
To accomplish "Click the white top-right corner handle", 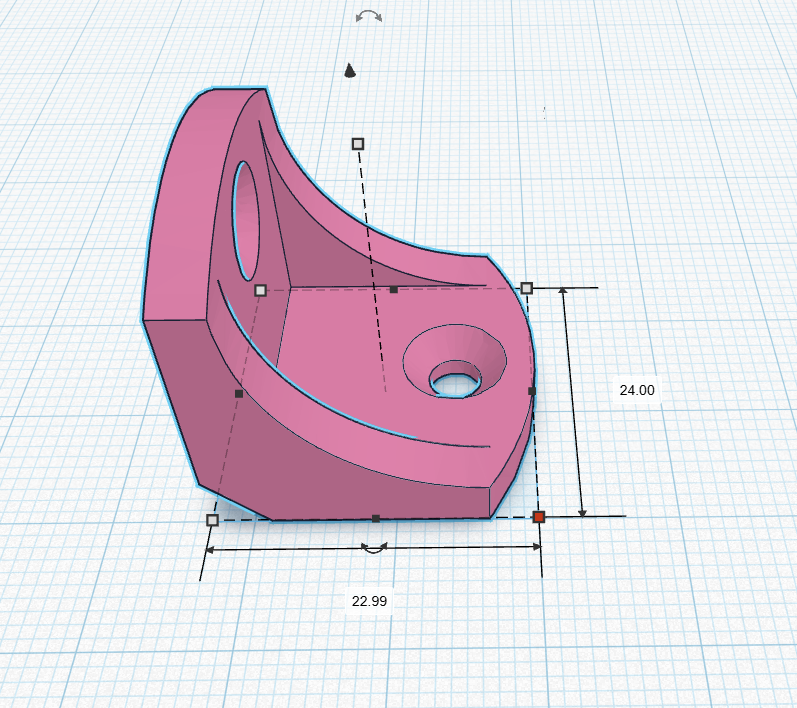I will (x=527, y=288).
